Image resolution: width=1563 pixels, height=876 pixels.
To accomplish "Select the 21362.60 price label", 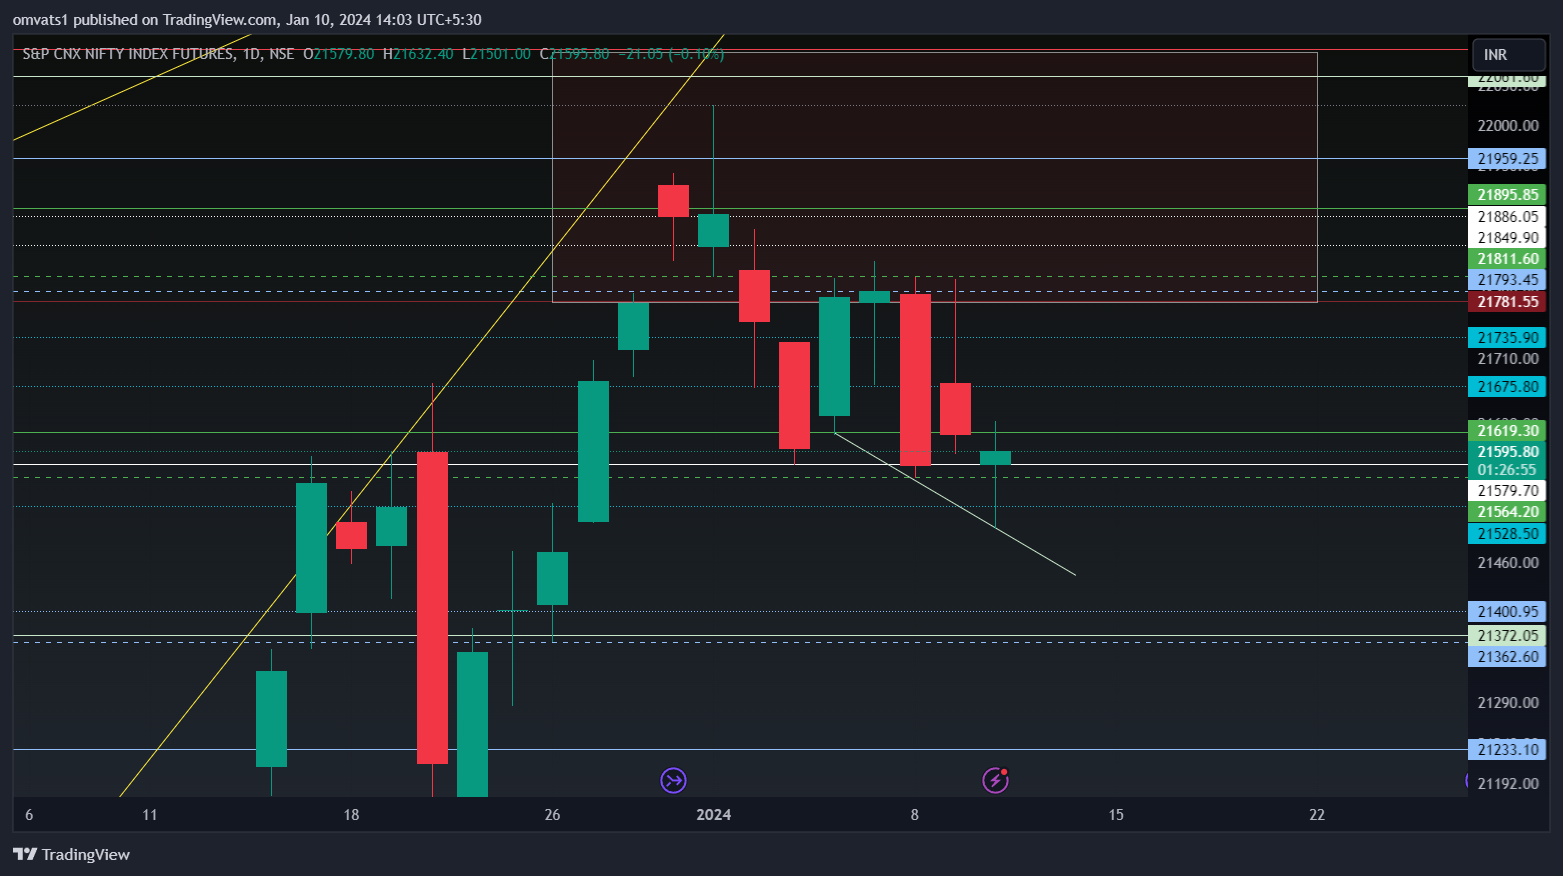I will 1507,657.
